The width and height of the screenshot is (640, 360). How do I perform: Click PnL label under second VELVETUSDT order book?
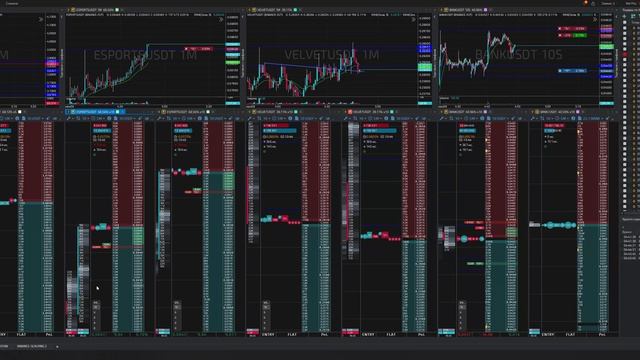point(421,334)
